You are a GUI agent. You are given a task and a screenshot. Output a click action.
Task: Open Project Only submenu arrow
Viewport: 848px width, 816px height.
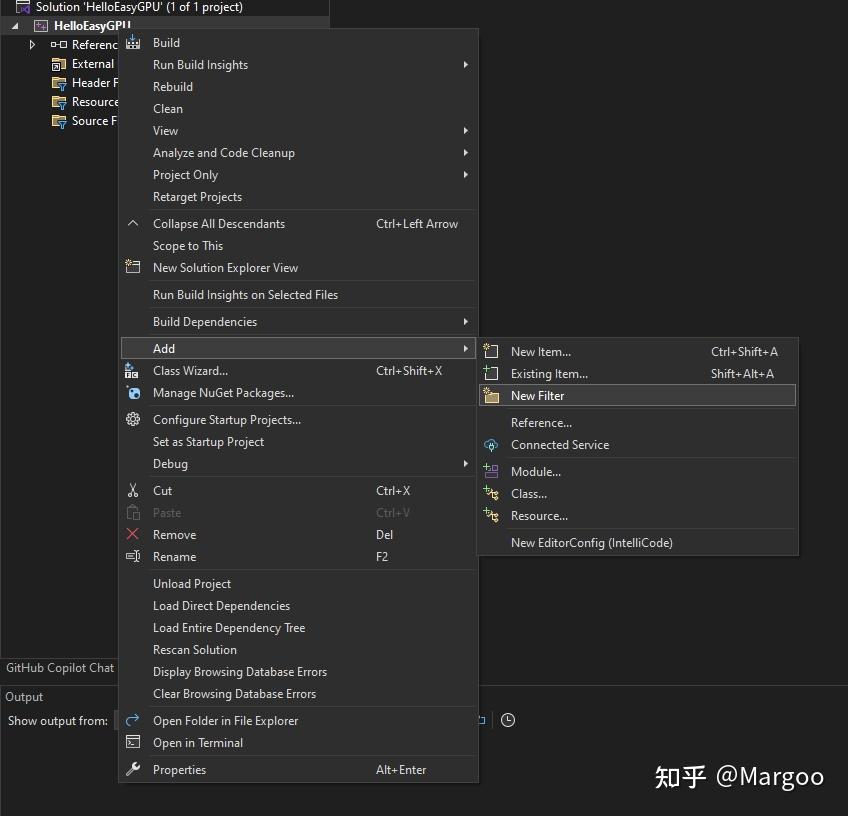tap(466, 174)
